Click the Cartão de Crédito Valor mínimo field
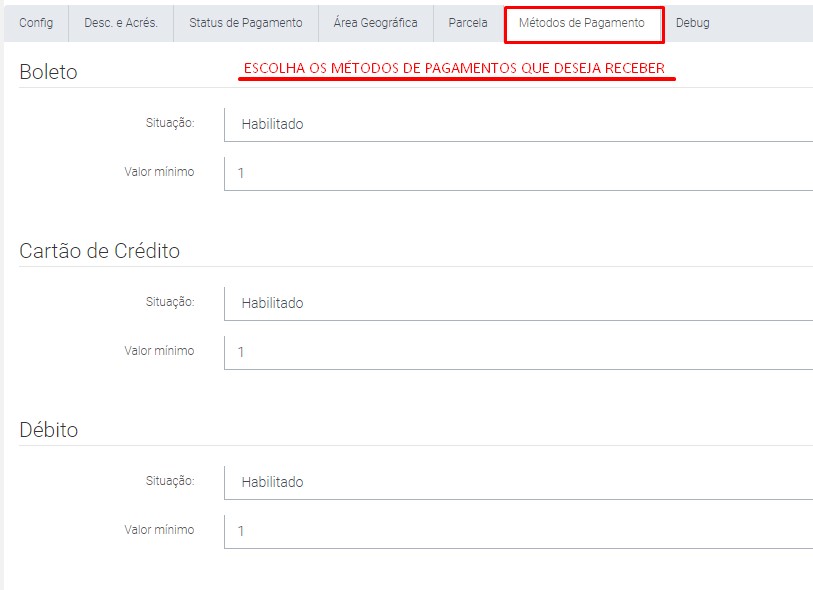813x590 pixels. 518,352
